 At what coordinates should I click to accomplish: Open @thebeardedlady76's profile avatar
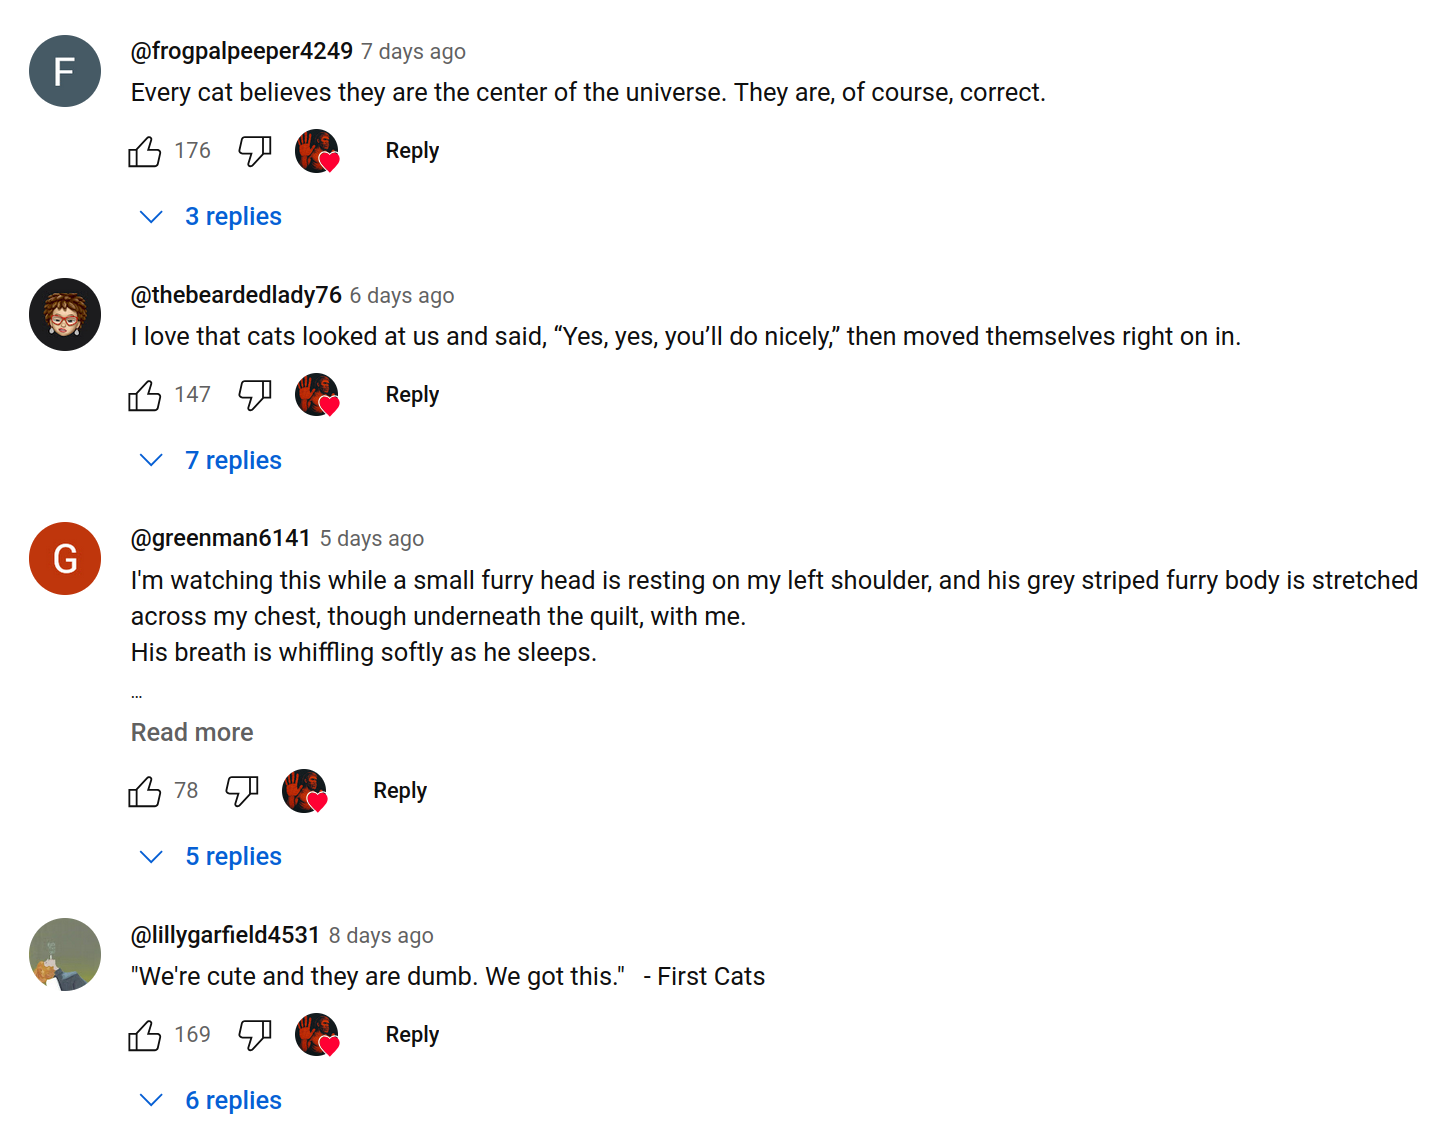point(65,315)
